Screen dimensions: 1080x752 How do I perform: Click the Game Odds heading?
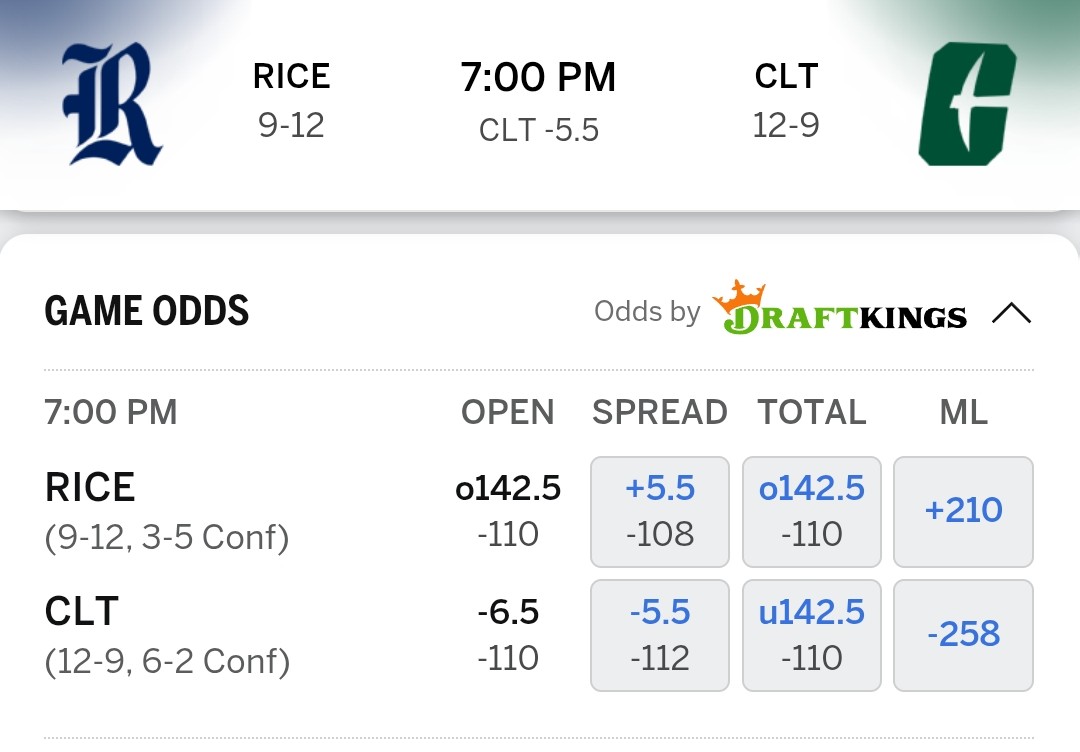pos(147,312)
